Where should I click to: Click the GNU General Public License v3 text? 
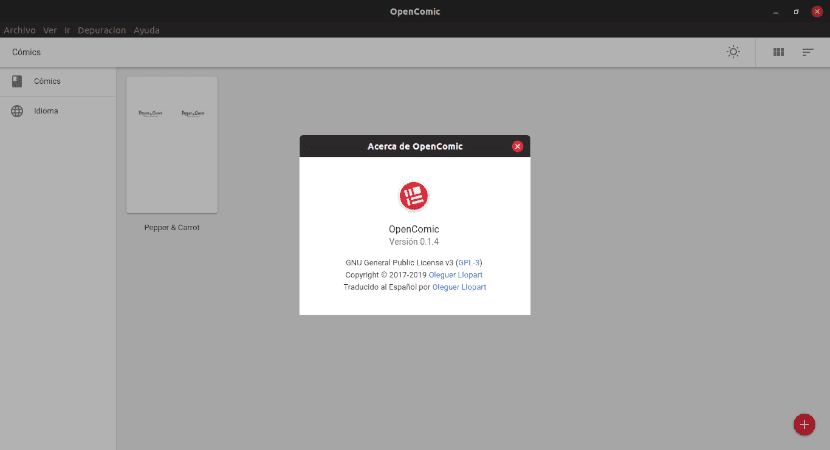click(399, 263)
